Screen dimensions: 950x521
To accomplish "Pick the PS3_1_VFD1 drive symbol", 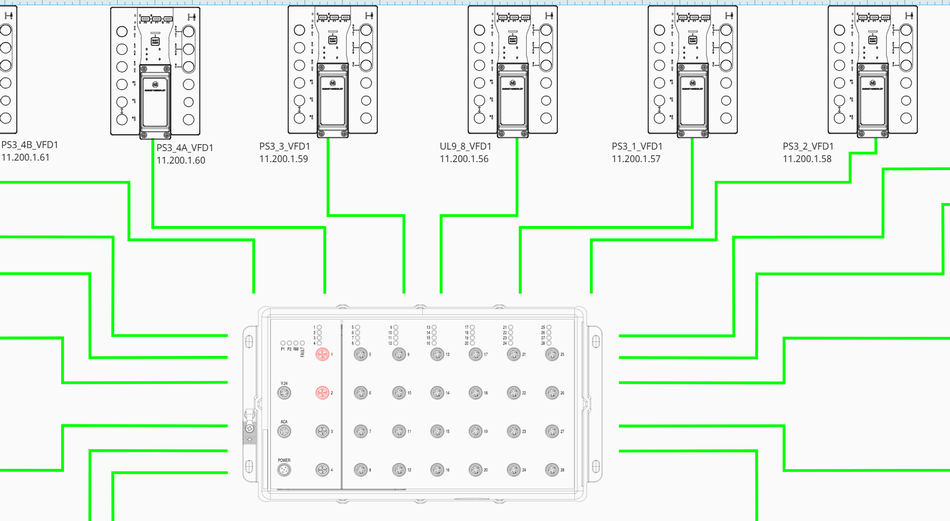I will (x=691, y=70).
